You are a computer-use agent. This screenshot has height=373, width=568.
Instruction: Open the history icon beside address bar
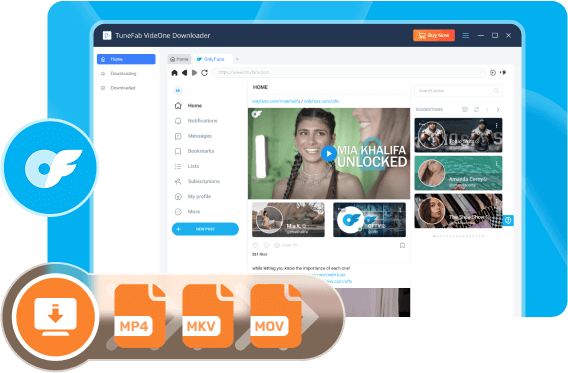493,73
